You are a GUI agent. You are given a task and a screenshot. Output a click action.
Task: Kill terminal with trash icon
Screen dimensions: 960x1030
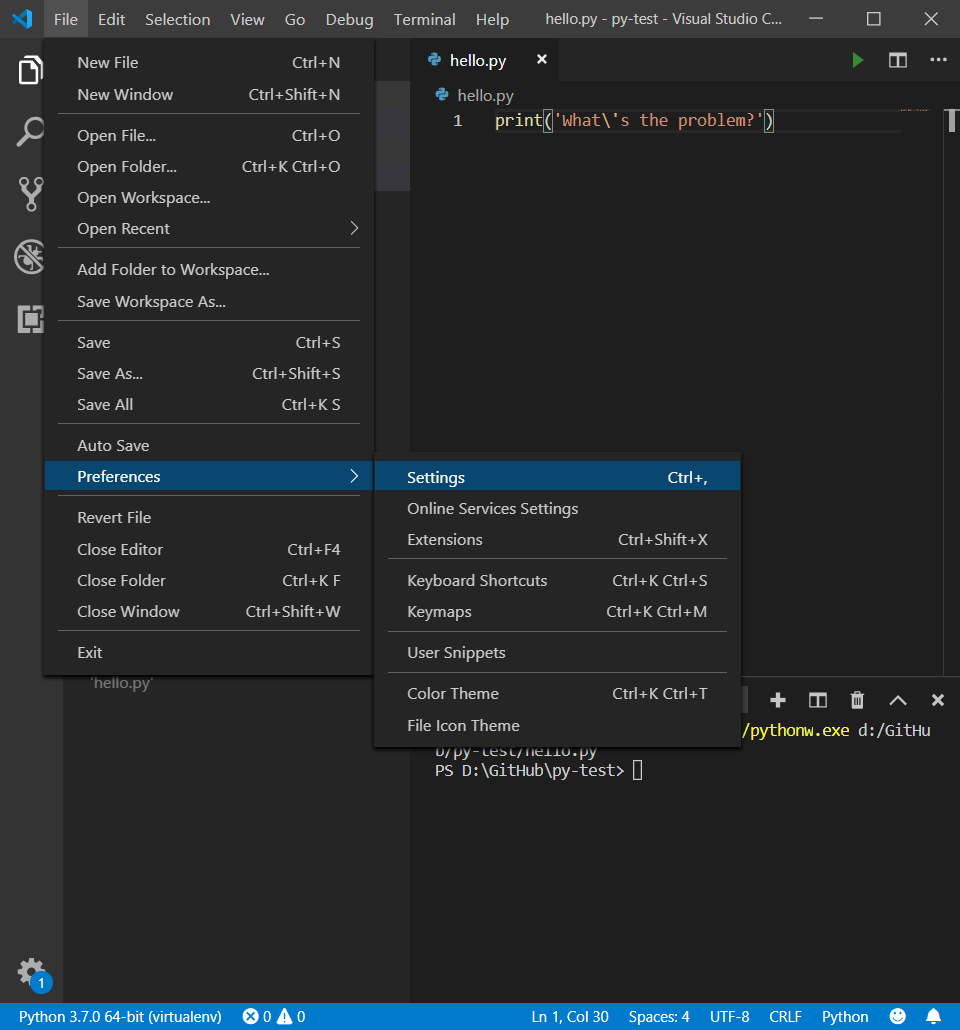857,700
